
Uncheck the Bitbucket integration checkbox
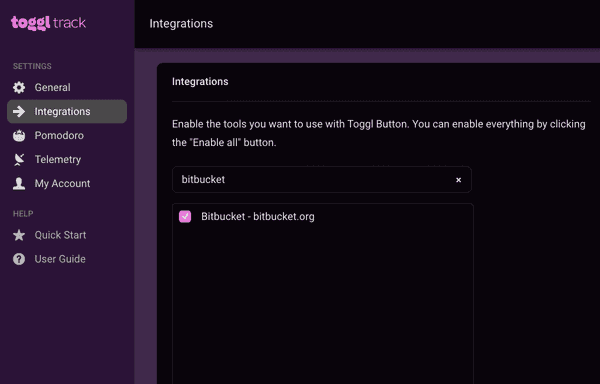pos(185,216)
